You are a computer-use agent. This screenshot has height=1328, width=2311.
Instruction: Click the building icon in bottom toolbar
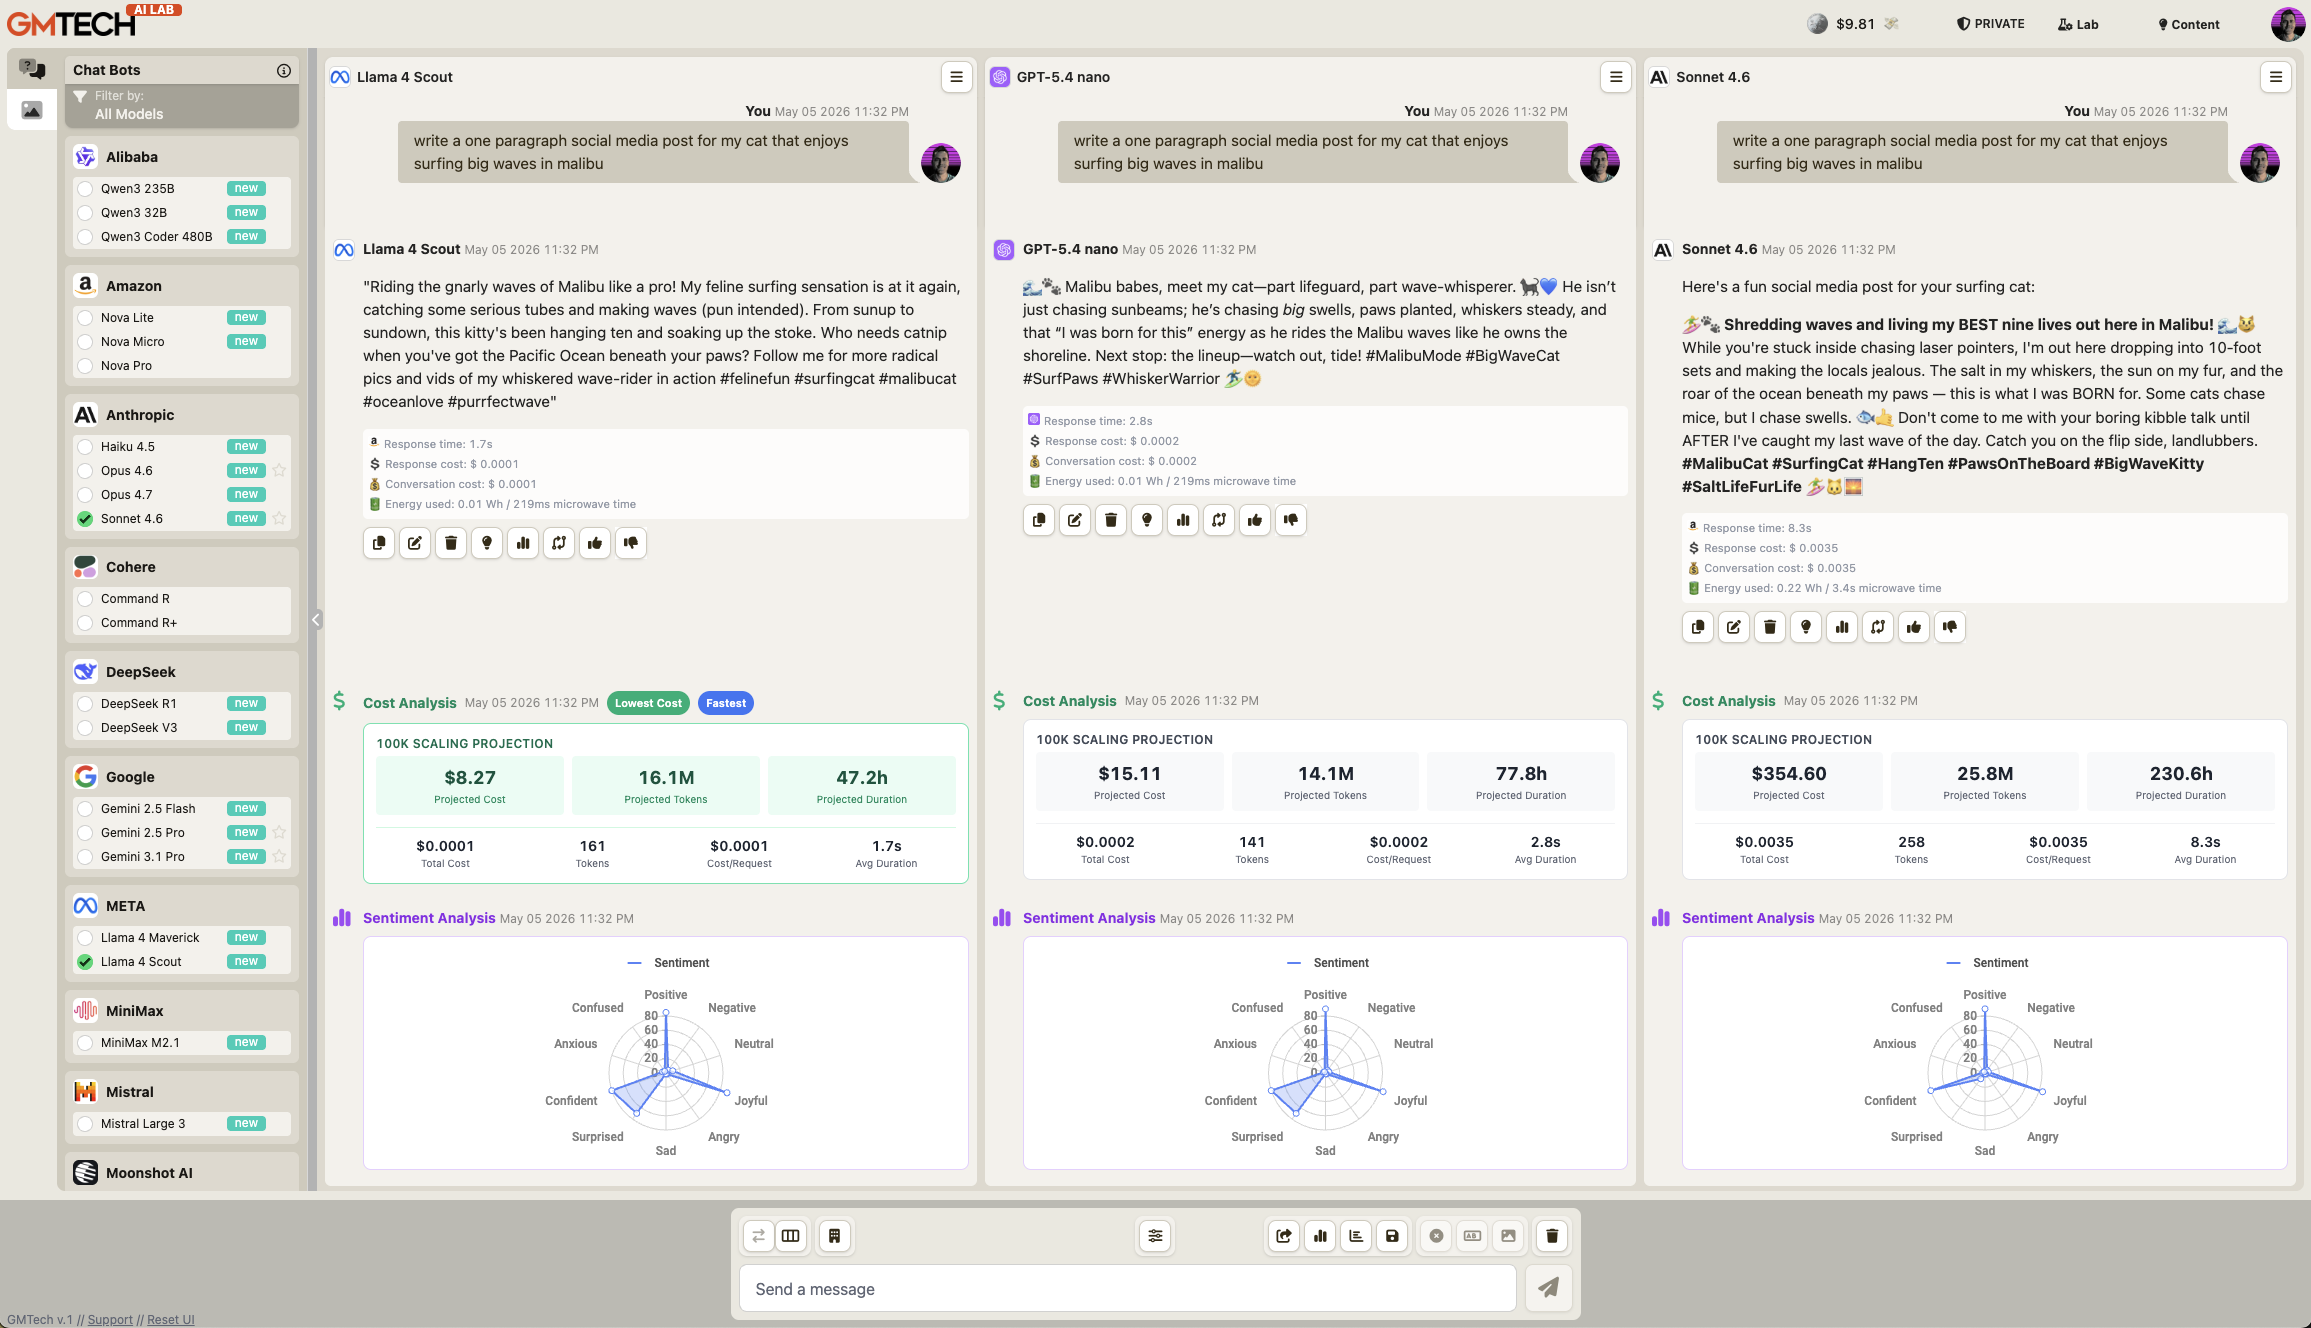[834, 1236]
